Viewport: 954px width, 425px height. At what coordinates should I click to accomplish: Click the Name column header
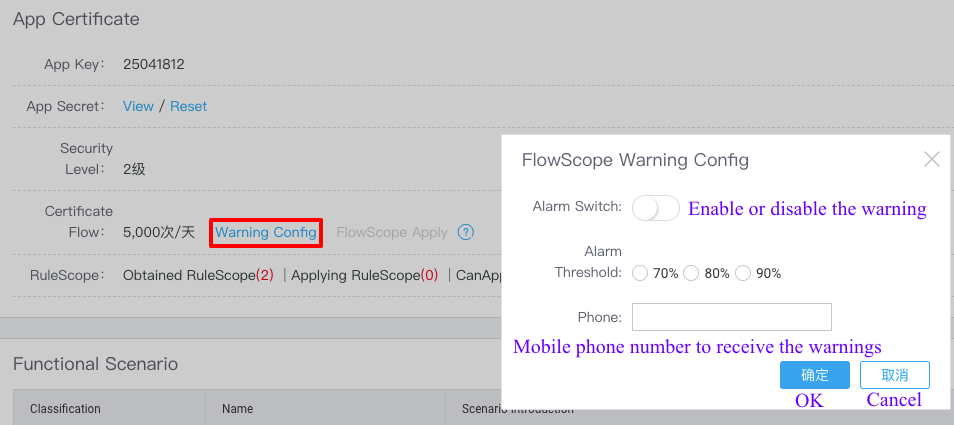point(237,409)
